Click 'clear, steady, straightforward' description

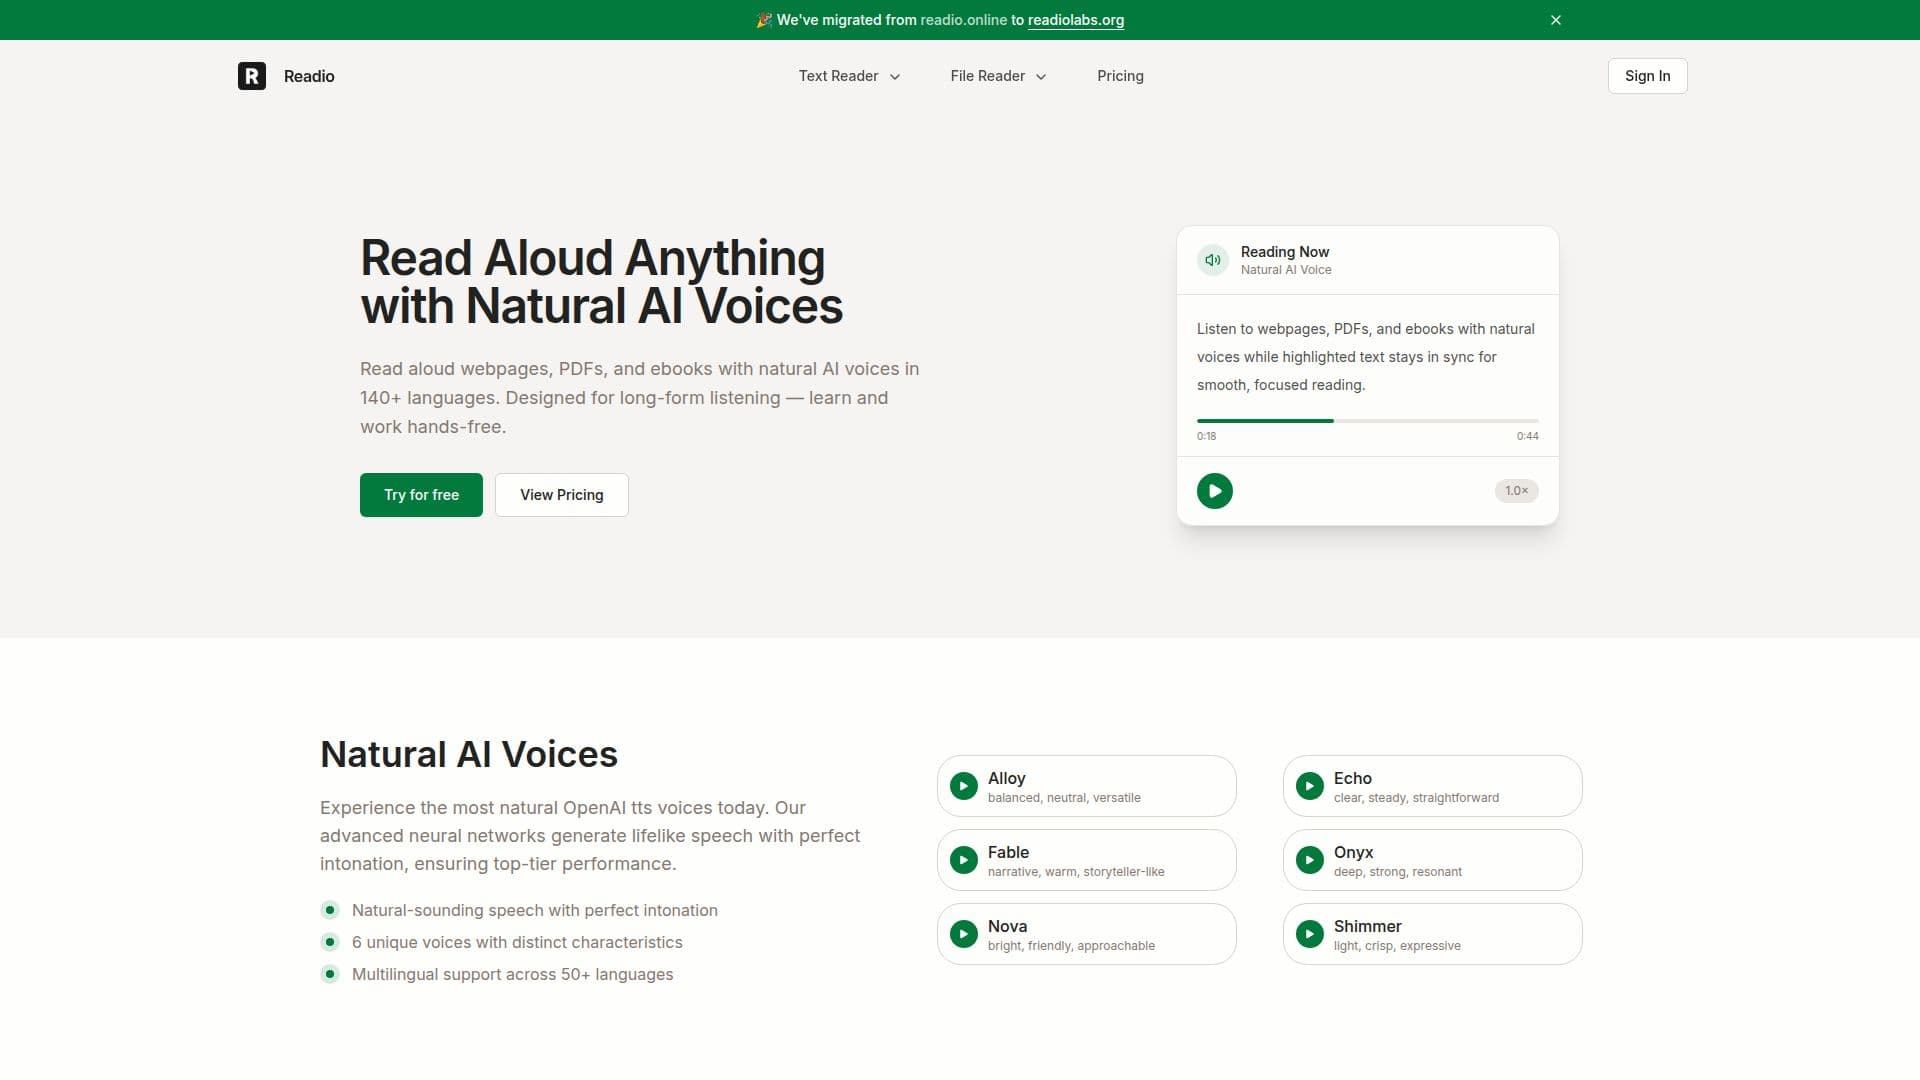pos(1416,798)
